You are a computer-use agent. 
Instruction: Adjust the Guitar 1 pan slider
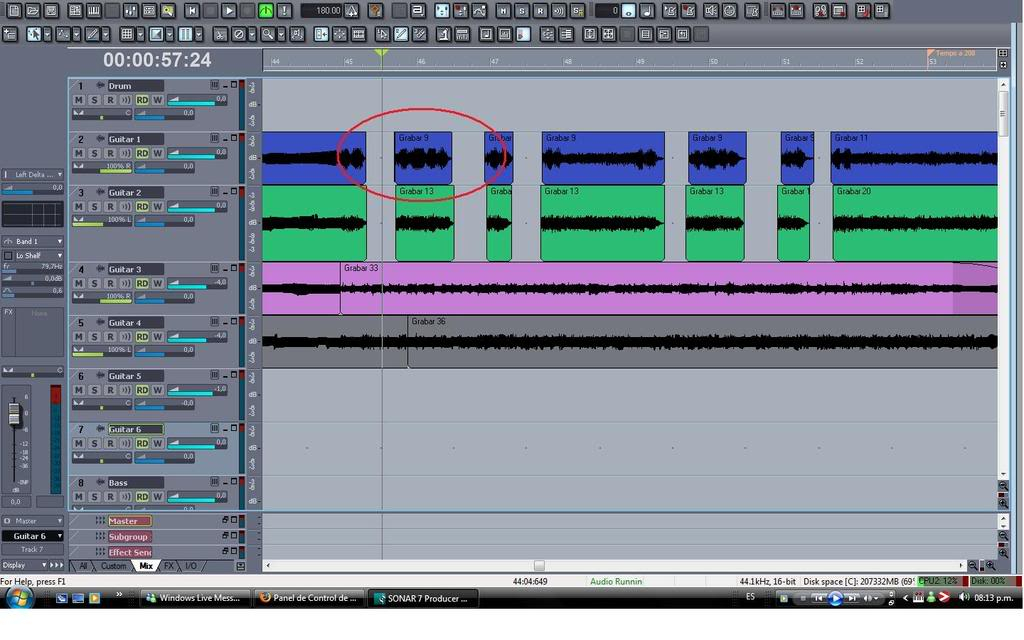pyautogui.click(x=102, y=167)
